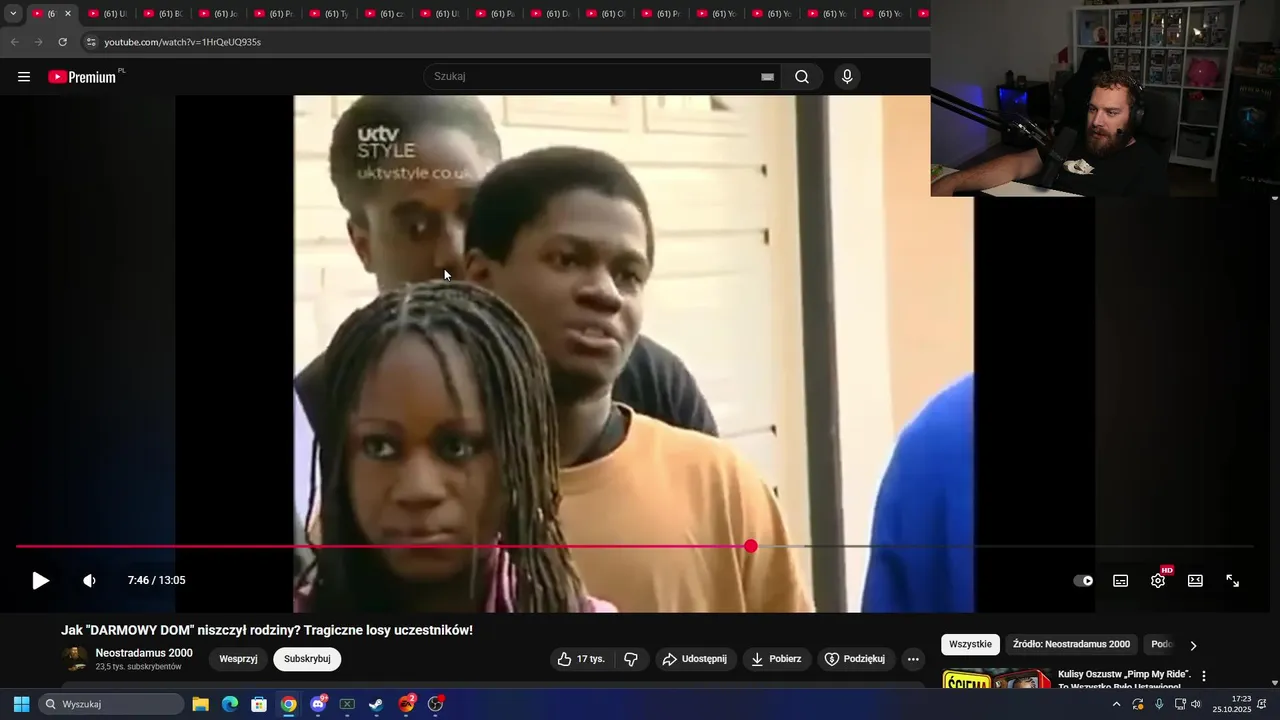Expand the hidden system tray icons chevron
This screenshot has height=720, width=1280.
pyautogui.click(x=1116, y=704)
